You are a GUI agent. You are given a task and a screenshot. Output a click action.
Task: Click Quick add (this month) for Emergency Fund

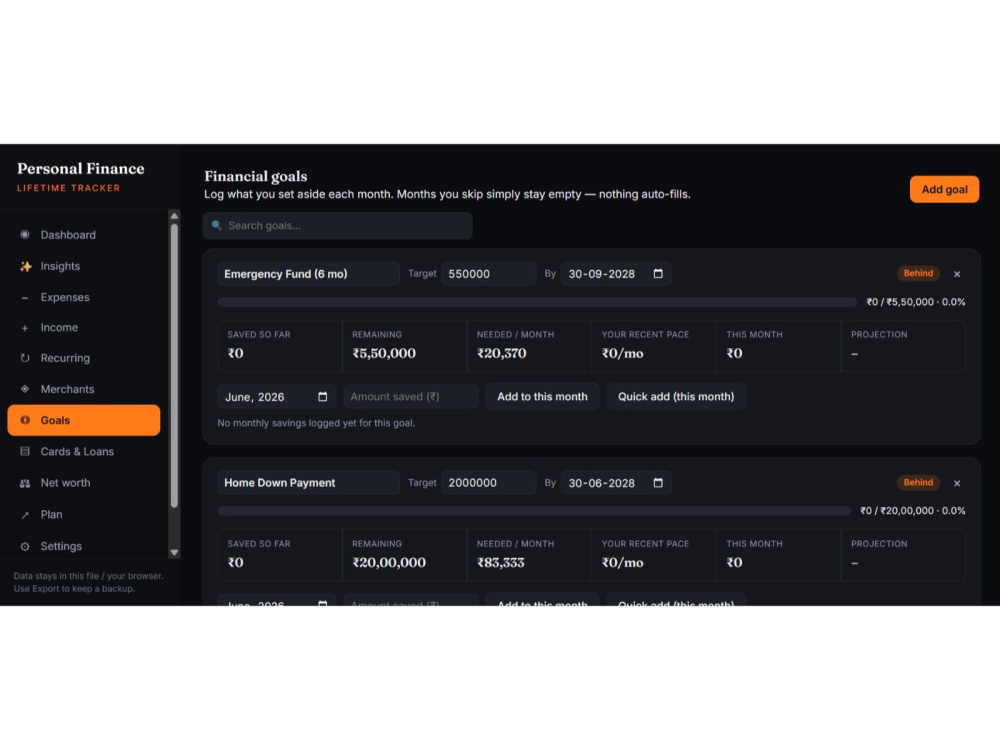pos(675,397)
